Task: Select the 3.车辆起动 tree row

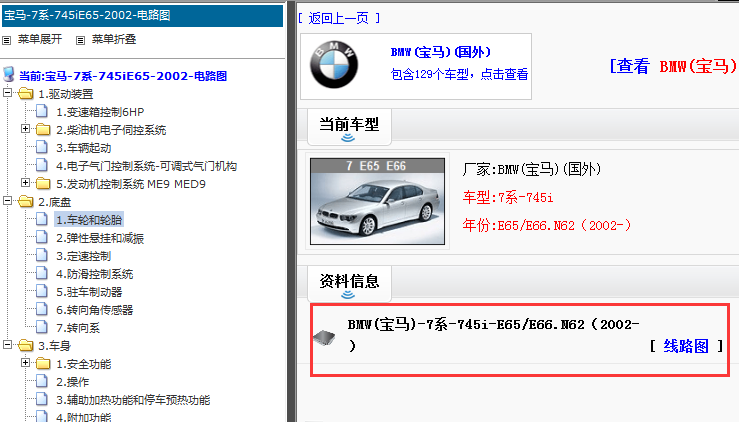Action: click(83, 148)
